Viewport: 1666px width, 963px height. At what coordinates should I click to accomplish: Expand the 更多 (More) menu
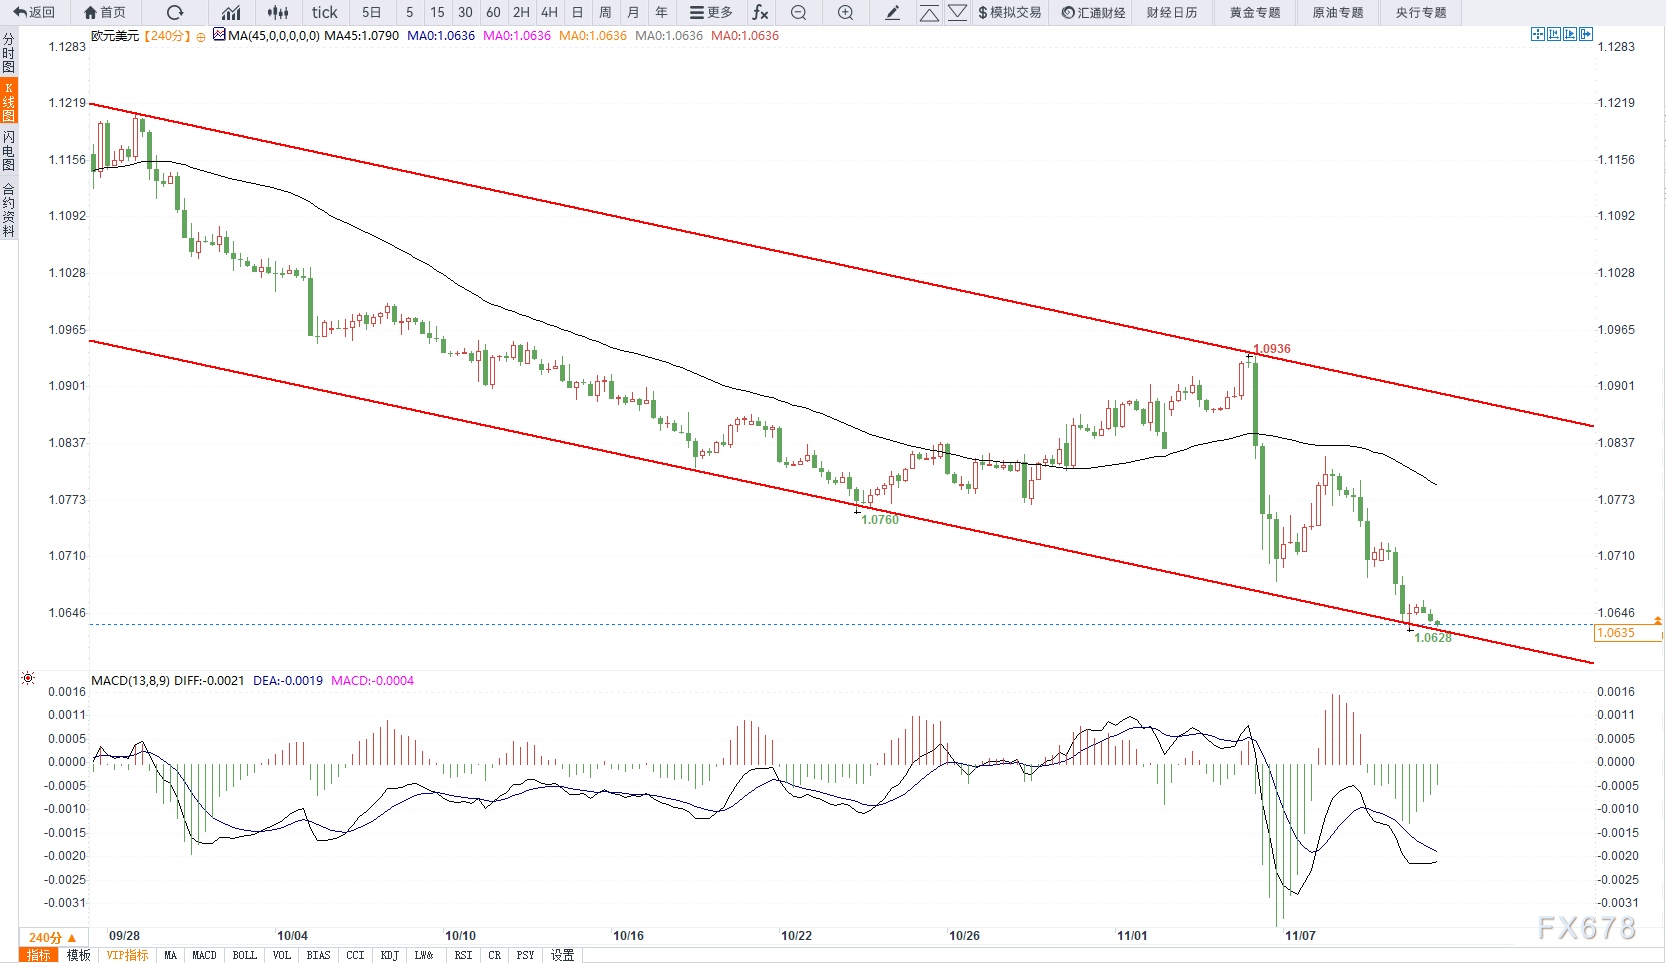[711, 13]
